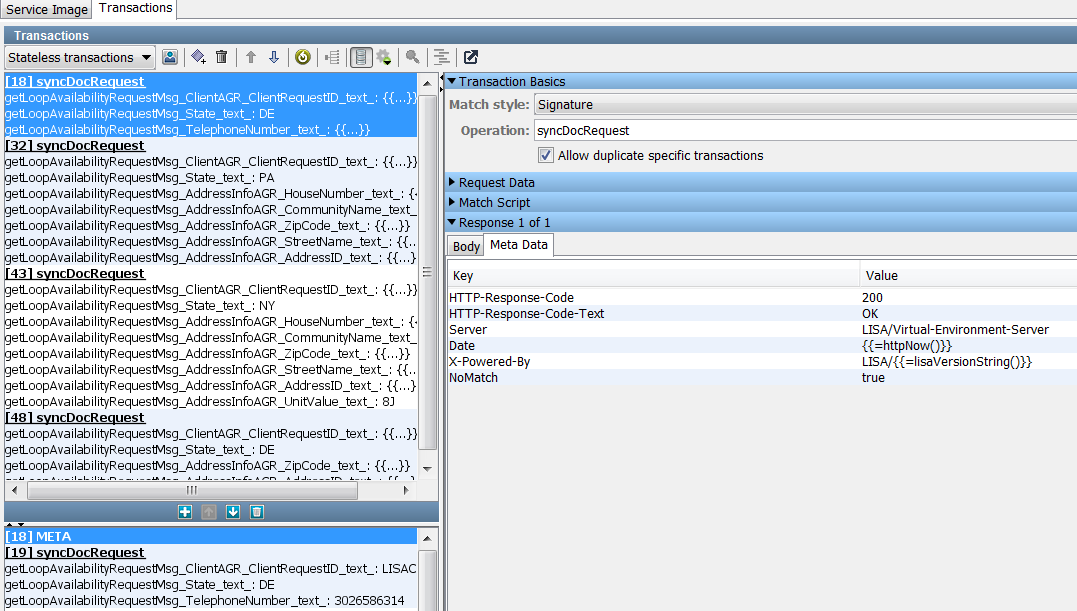Click the green circular refresh icon

pos(302,58)
